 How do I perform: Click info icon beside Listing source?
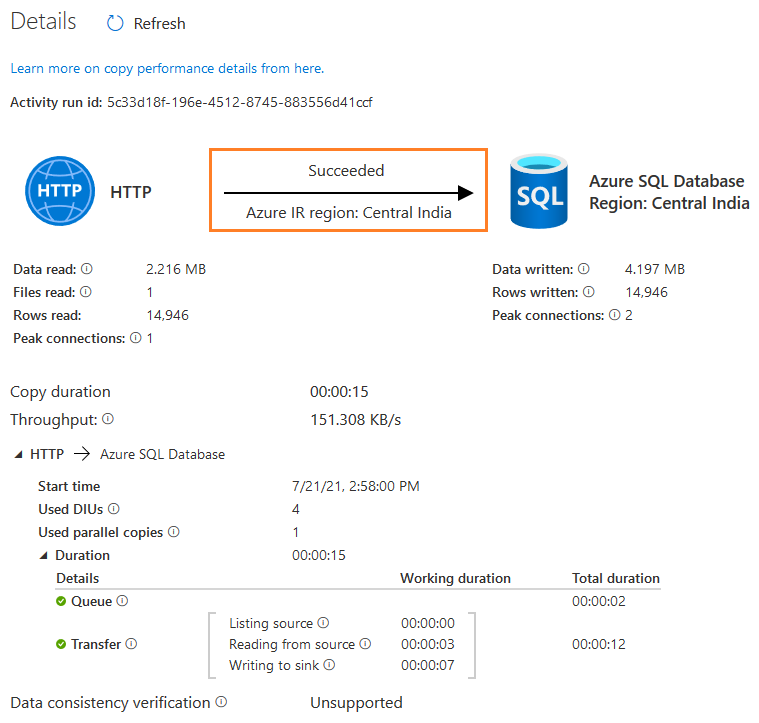click(323, 623)
